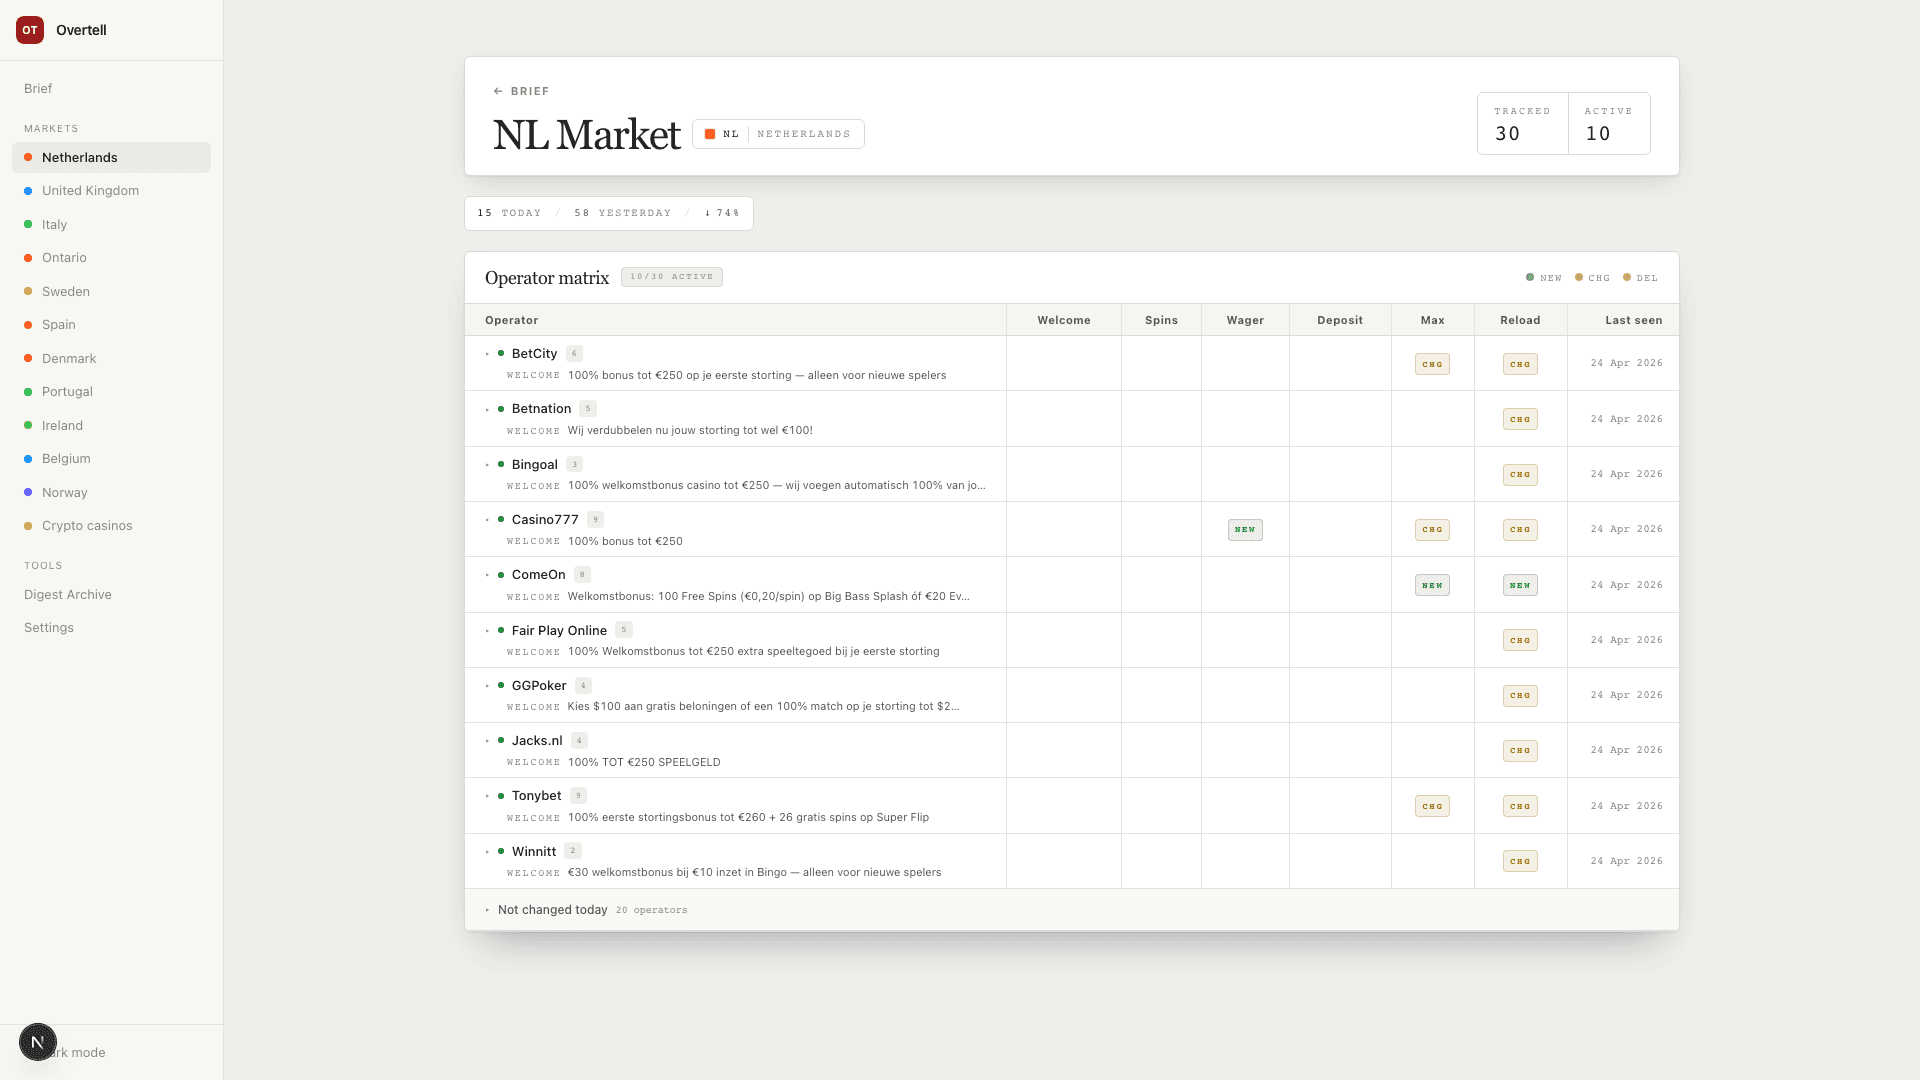Click the CHG badge in Jacks.nl Reload column
Image resolution: width=1920 pixels, height=1080 pixels.
click(1520, 750)
